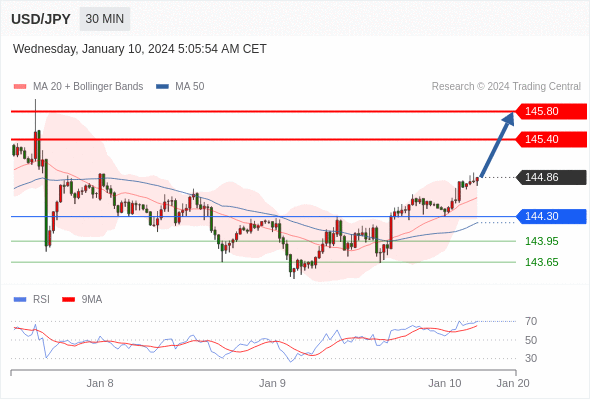Click the RSI blue legend swatch
This screenshot has width=590, height=400.
20,300
